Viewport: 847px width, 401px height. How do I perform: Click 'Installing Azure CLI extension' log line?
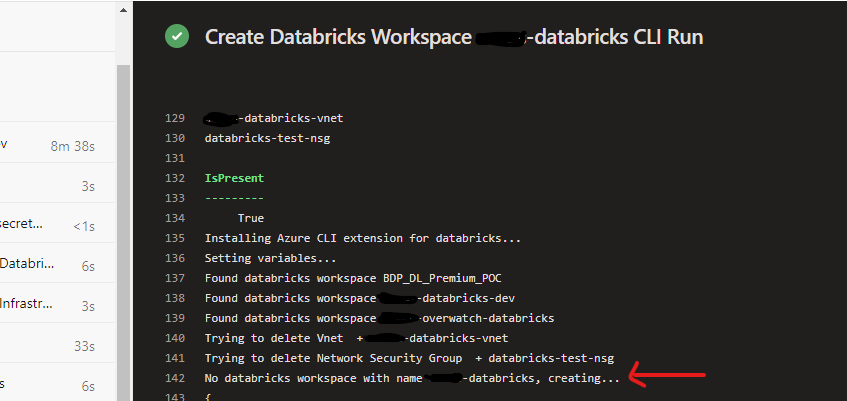(x=363, y=238)
